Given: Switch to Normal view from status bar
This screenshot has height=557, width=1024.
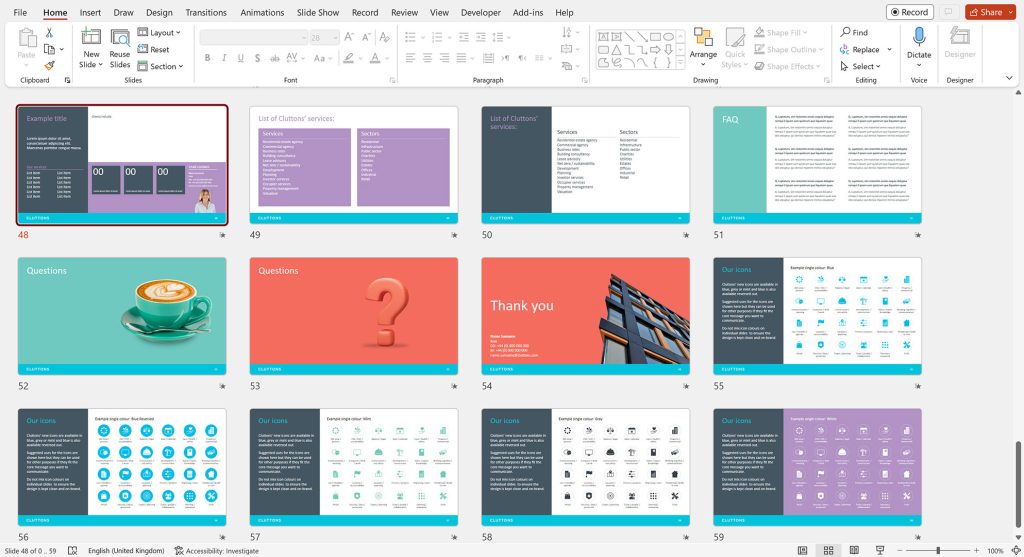Looking at the screenshot, I should click(x=802, y=550).
